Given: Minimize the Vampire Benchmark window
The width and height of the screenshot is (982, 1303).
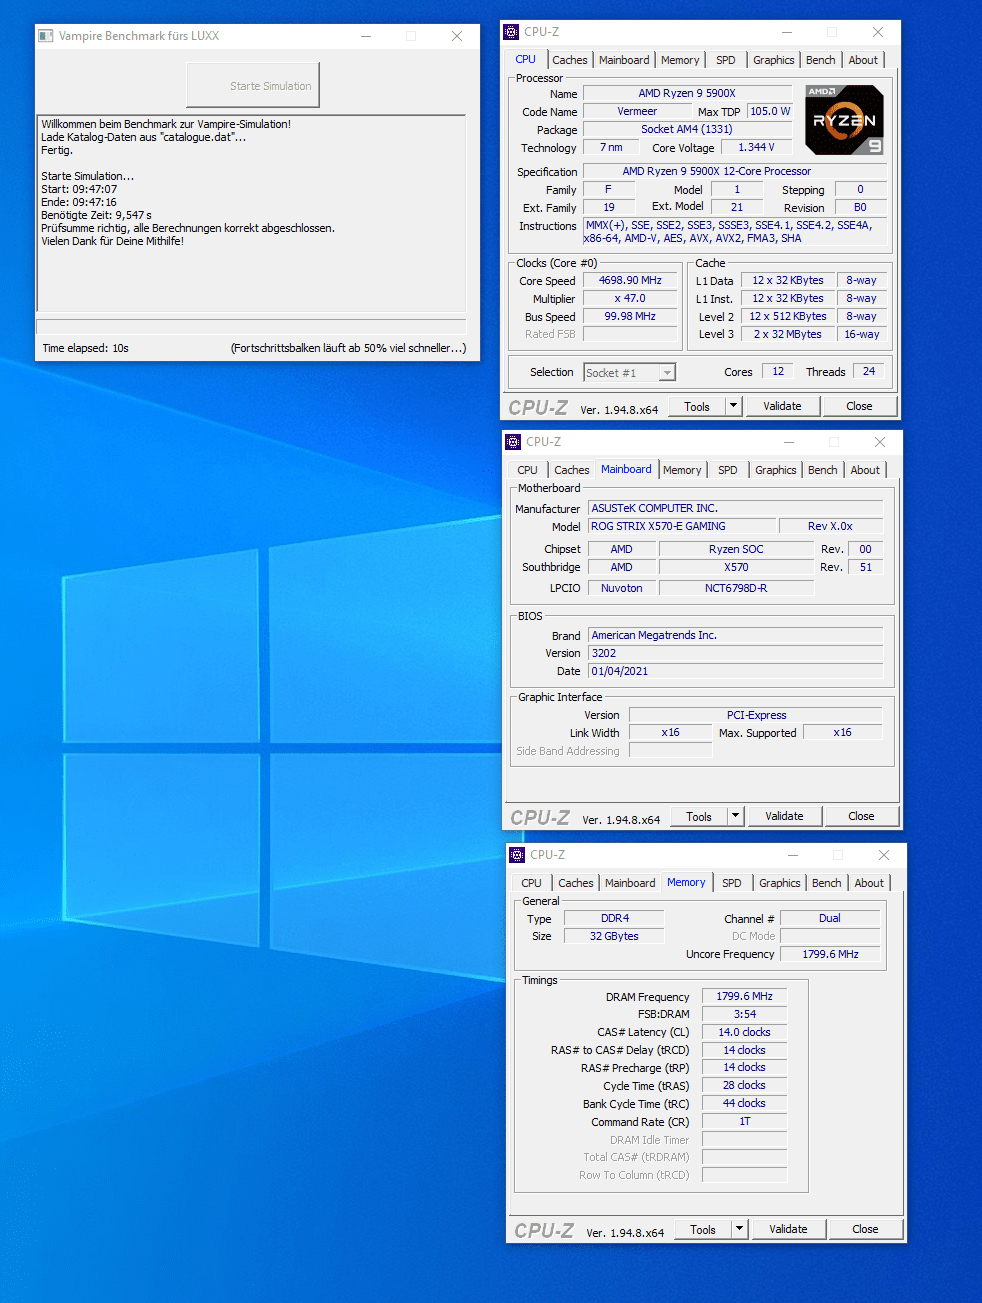Looking at the screenshot, I should point(366,36).
